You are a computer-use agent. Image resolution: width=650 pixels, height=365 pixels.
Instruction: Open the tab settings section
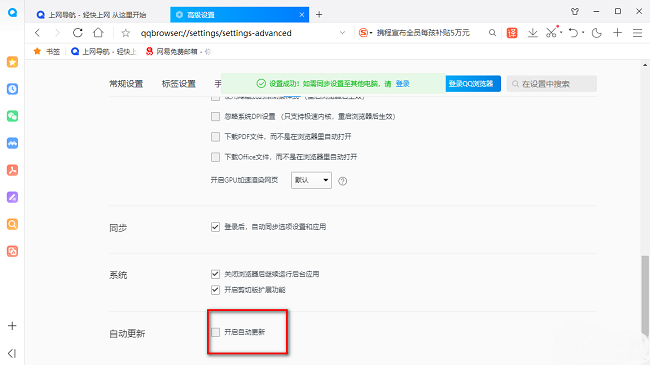[179, 84]
